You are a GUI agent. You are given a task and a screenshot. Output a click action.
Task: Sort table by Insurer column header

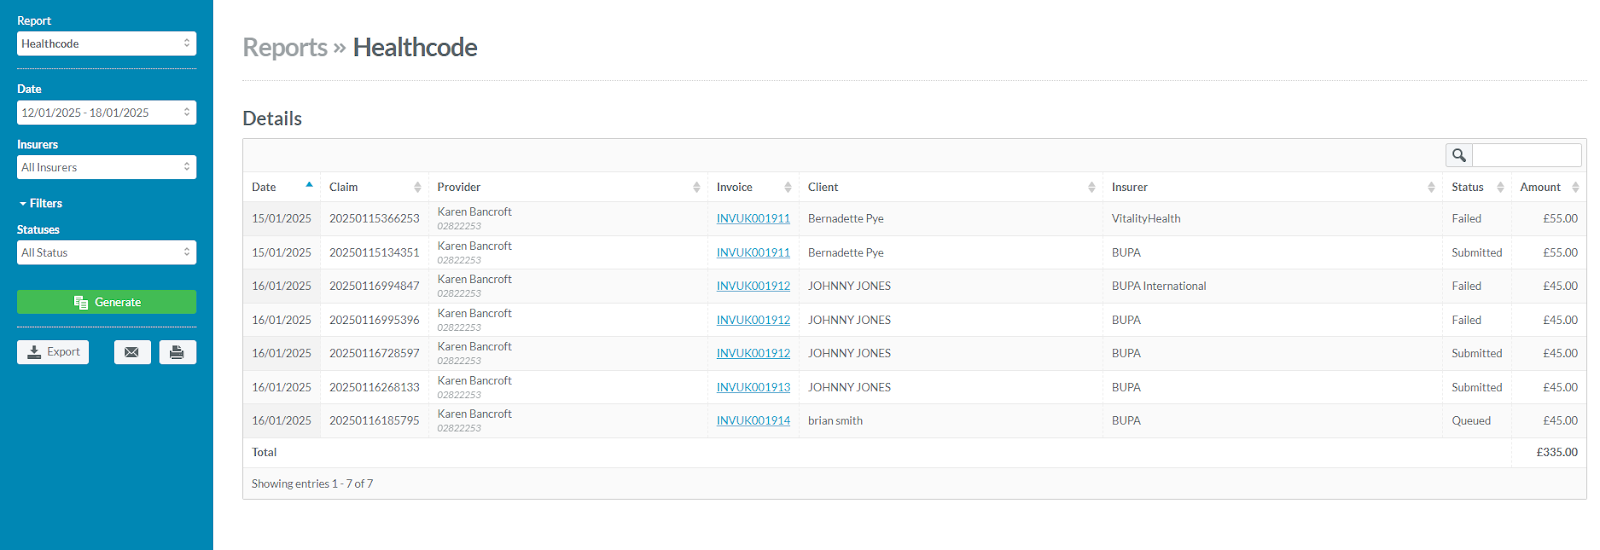1130,187
